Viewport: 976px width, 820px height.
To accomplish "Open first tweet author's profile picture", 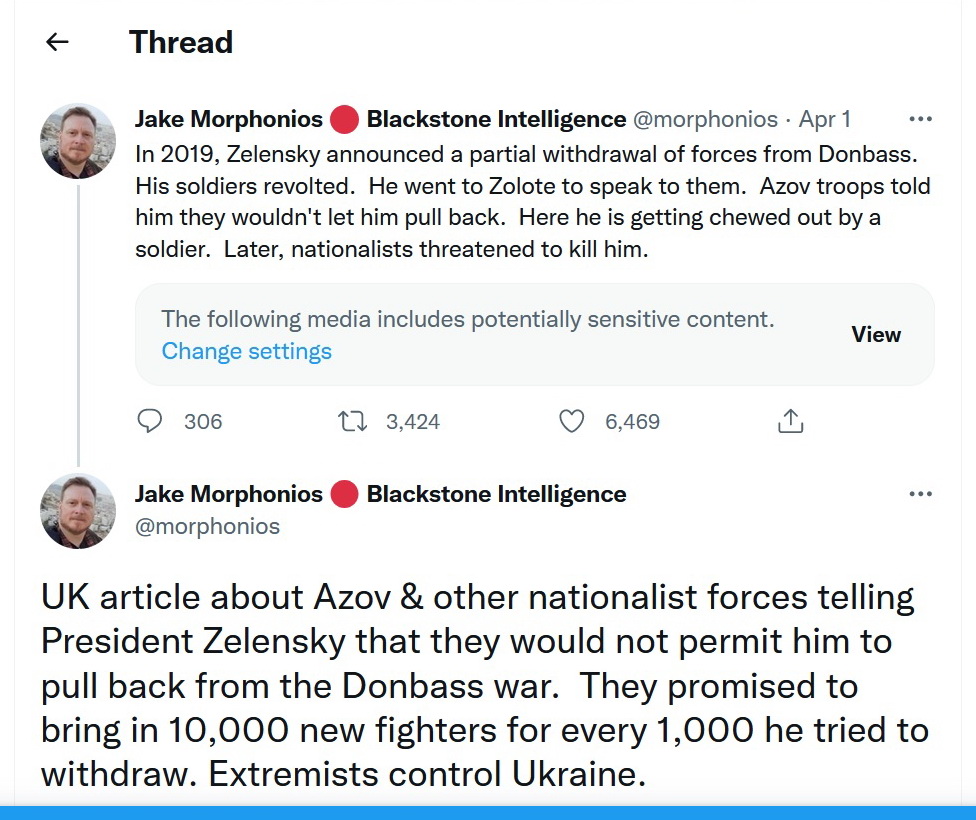I will (78, 141).
